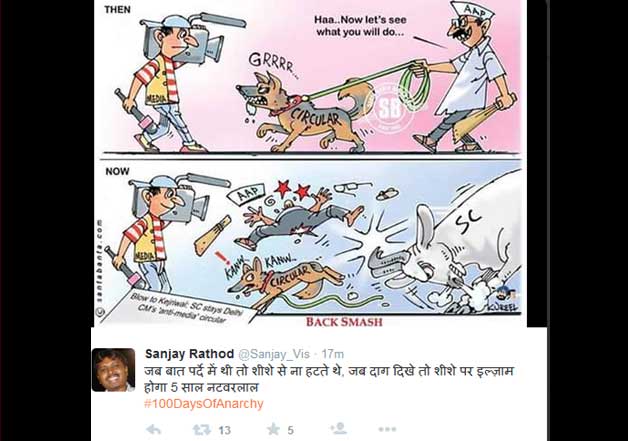Click the favorite count 5

(290, 430)
